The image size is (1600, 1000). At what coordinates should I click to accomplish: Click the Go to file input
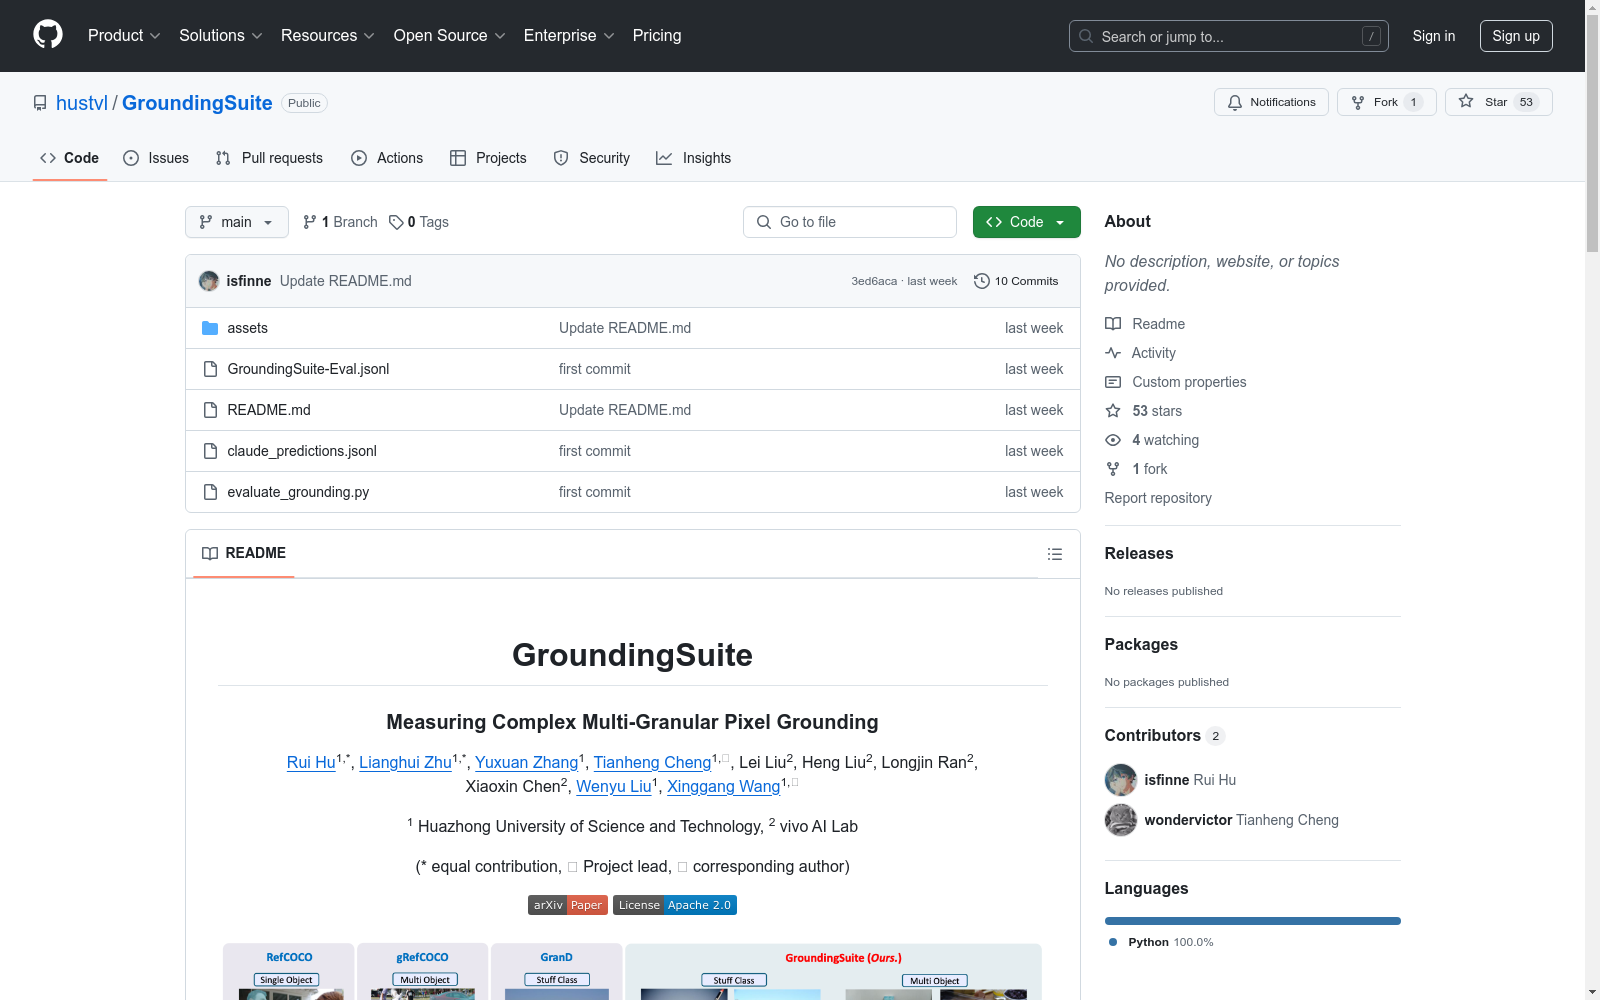pos(850,222)
